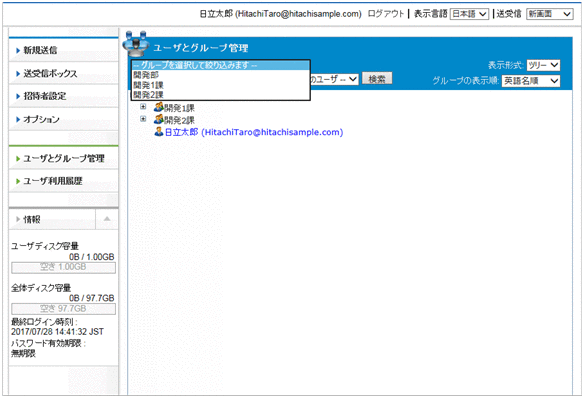Click the user icon beside 日立太郎
Screen dimensions: 585x399
coord(159,131)
